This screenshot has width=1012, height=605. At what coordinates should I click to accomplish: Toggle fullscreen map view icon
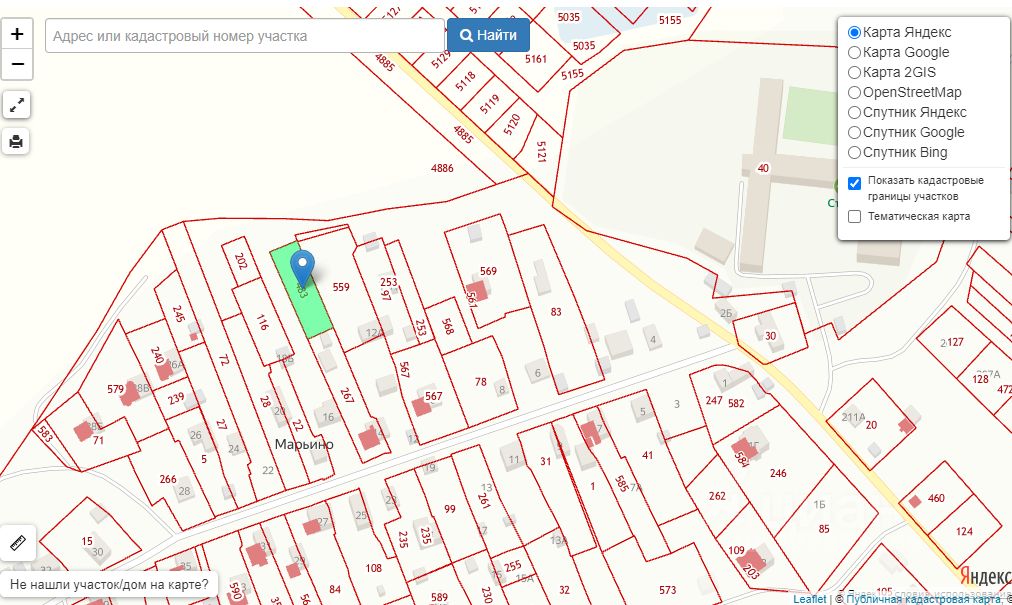17,104
